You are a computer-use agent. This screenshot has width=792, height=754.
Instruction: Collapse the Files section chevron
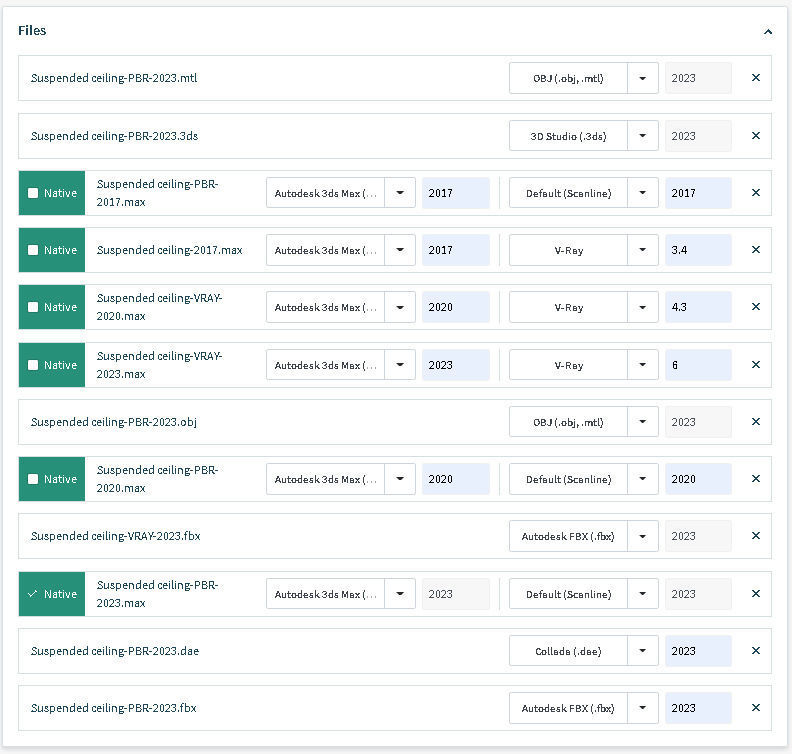coord(768,31)
